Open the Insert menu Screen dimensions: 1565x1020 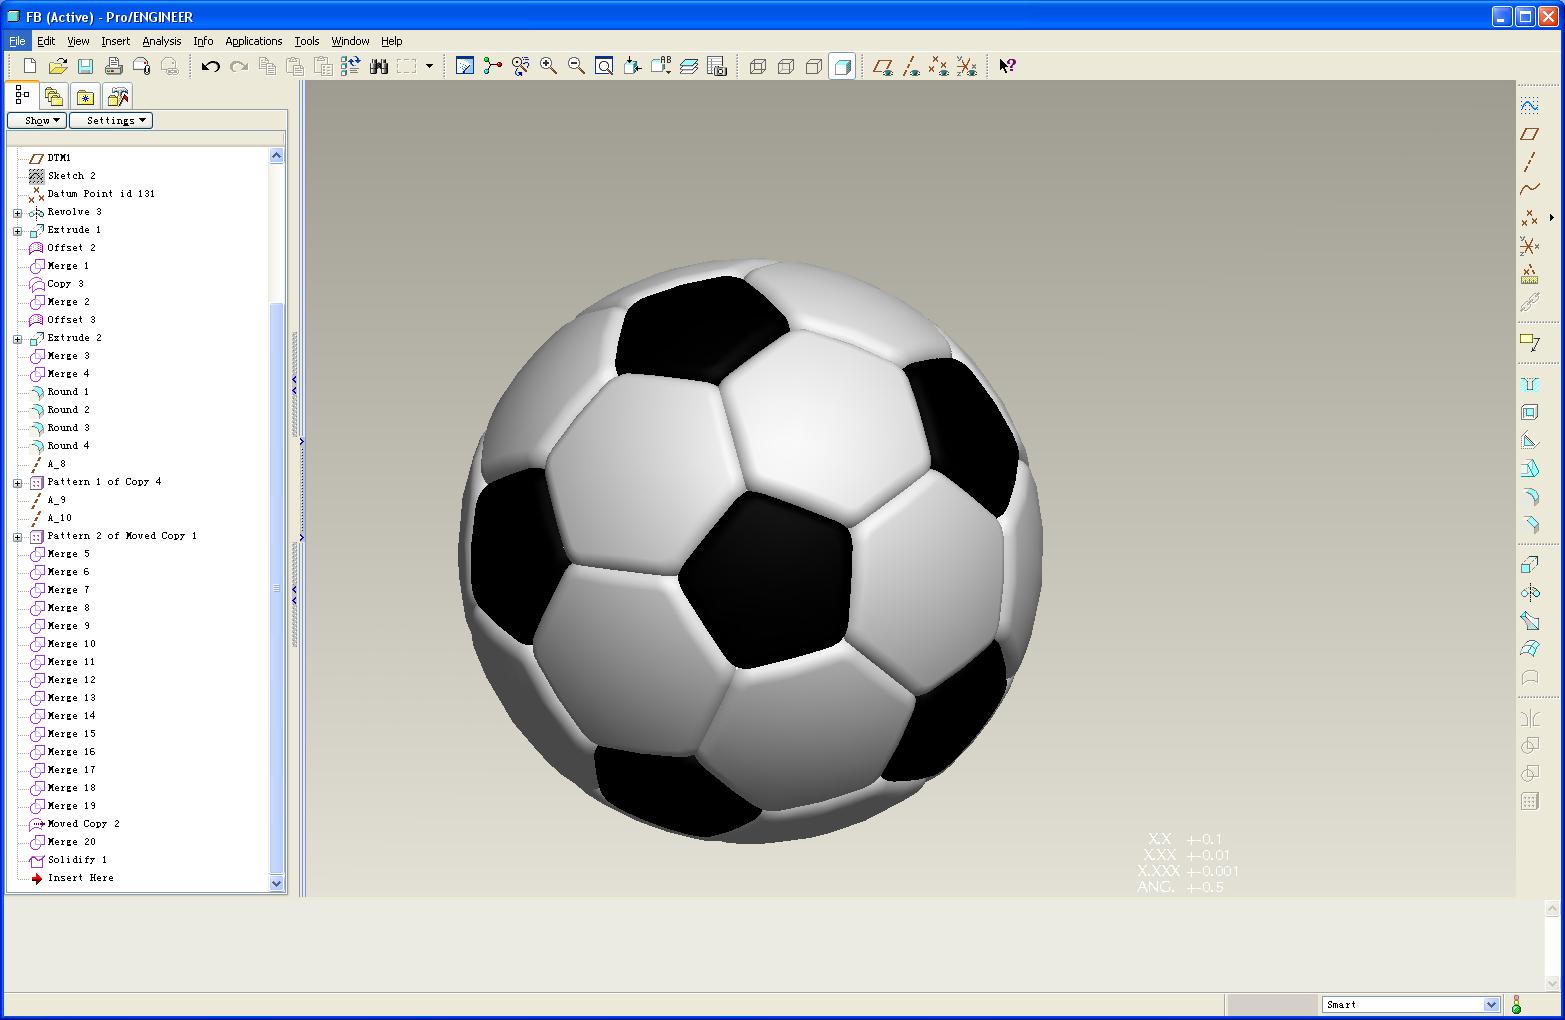(115, 41)
